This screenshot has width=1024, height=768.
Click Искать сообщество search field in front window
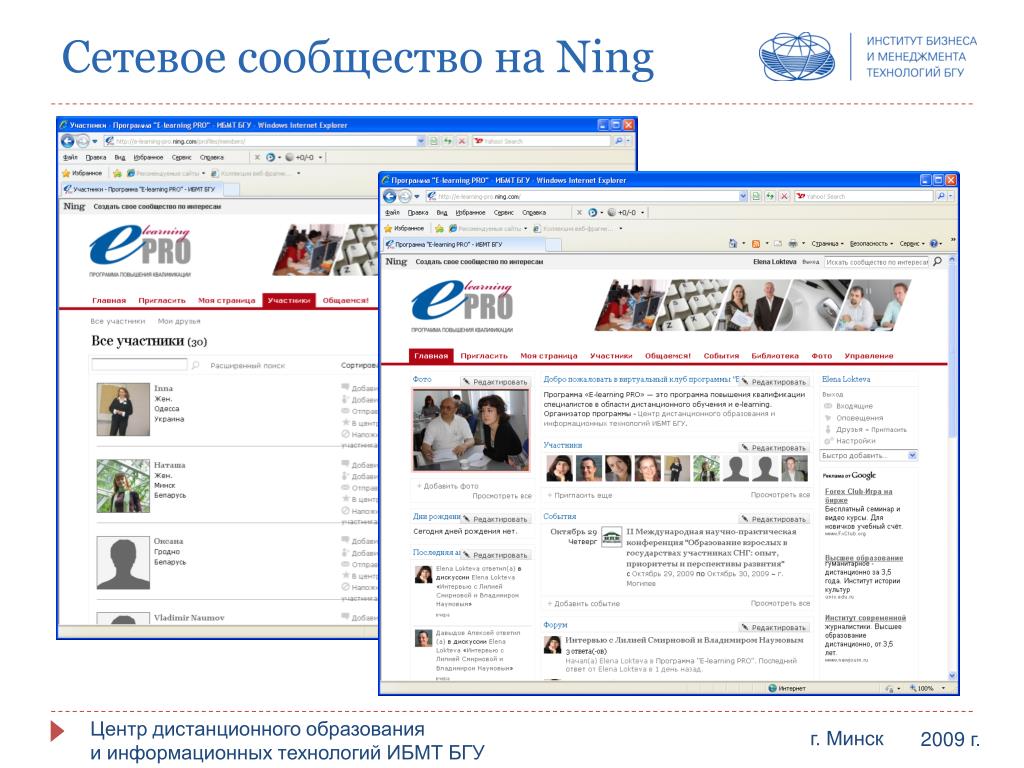(x=876, y=262)
